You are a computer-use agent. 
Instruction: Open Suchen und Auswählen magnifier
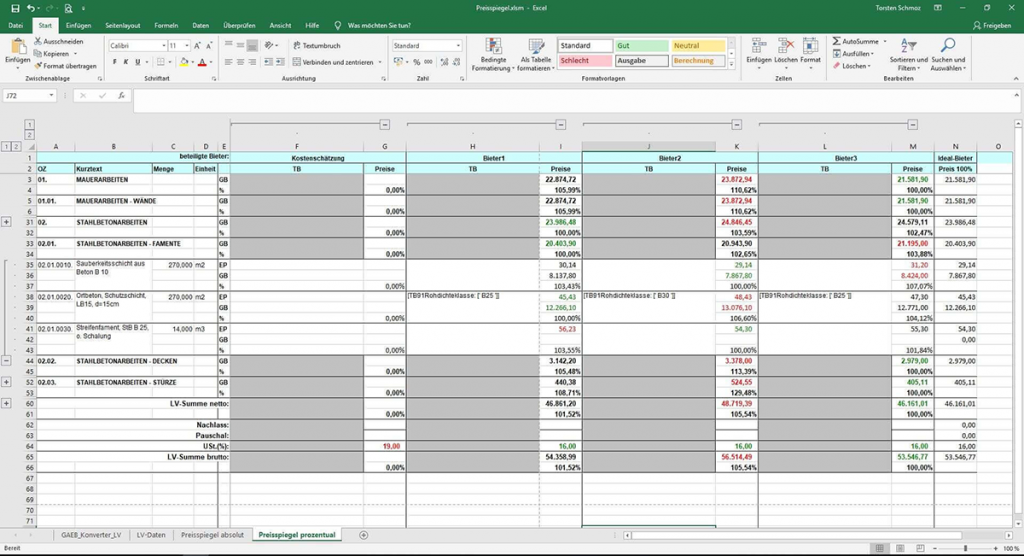tap(948, 55)
